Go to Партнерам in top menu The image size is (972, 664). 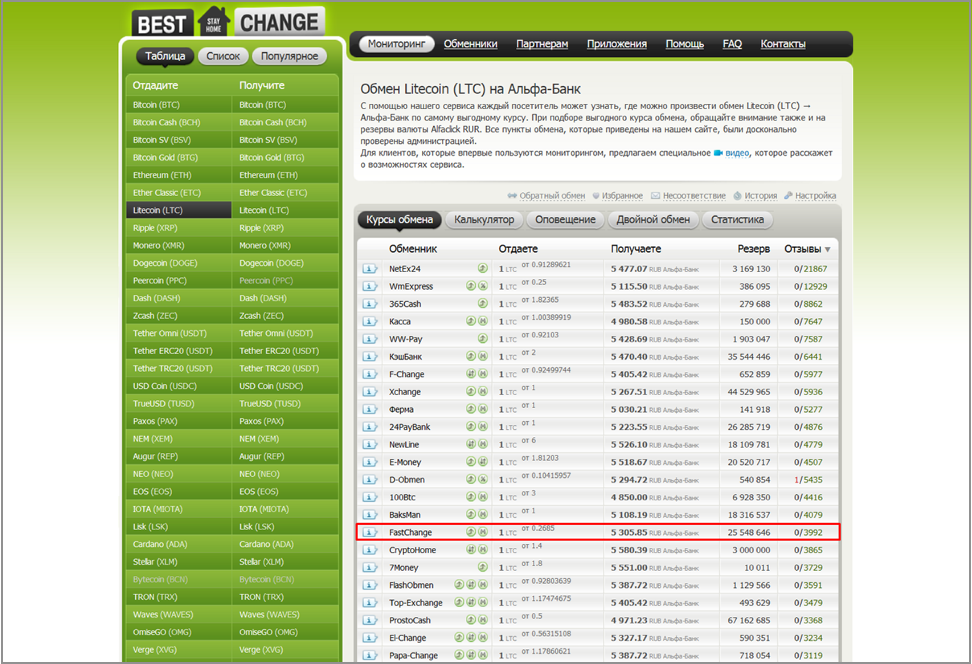tap(542, 44)
